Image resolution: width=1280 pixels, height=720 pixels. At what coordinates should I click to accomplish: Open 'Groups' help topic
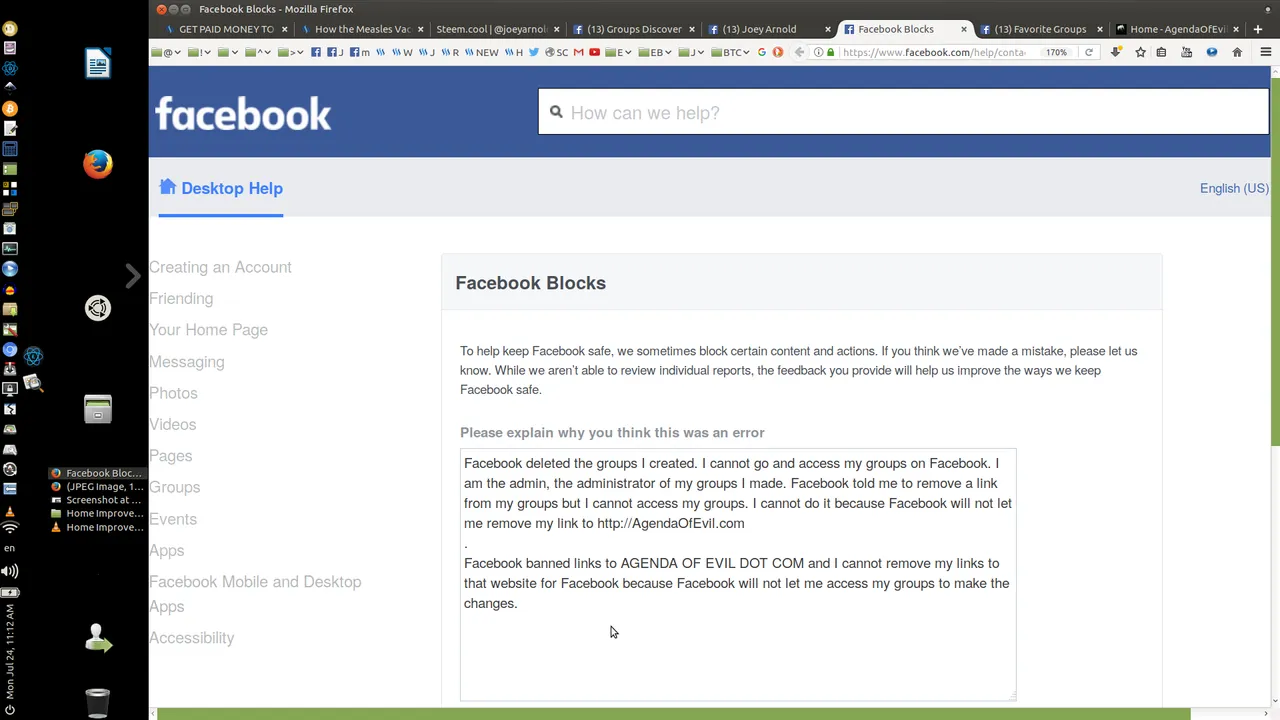175,487
